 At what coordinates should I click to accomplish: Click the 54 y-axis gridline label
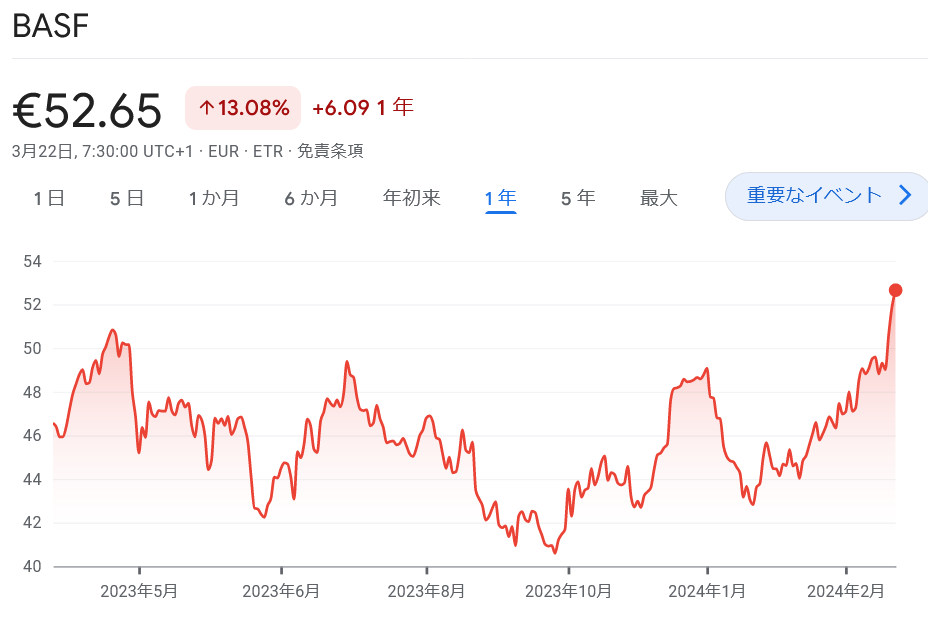click(x=31, y=261)
